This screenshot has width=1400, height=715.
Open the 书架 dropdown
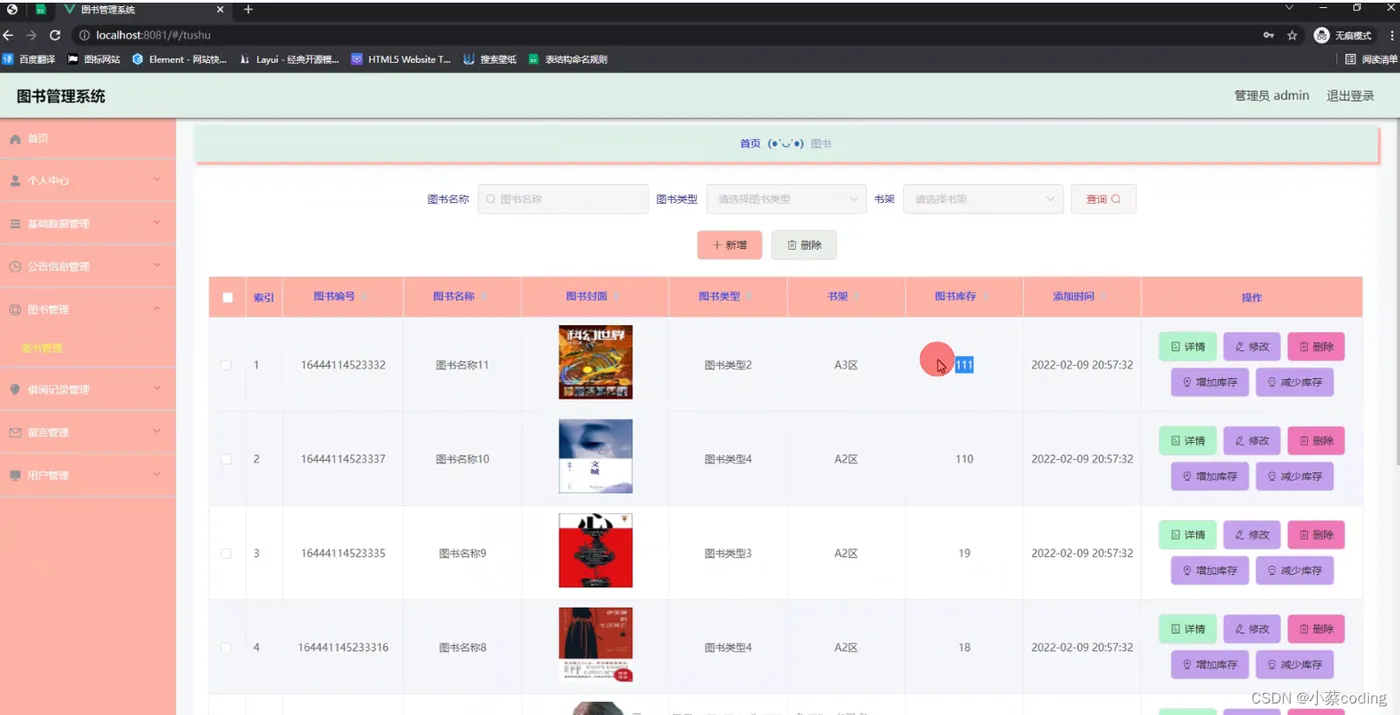click(x=982, y=199)
